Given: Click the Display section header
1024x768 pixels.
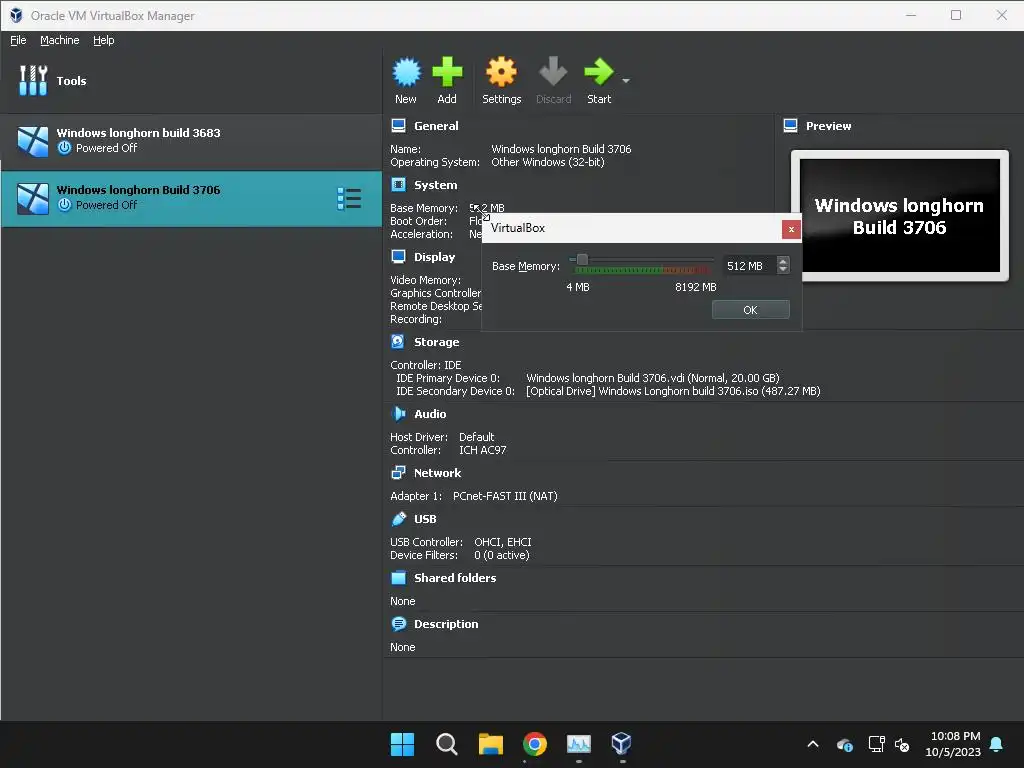Looking at the screenshot, I should (434, 257).
